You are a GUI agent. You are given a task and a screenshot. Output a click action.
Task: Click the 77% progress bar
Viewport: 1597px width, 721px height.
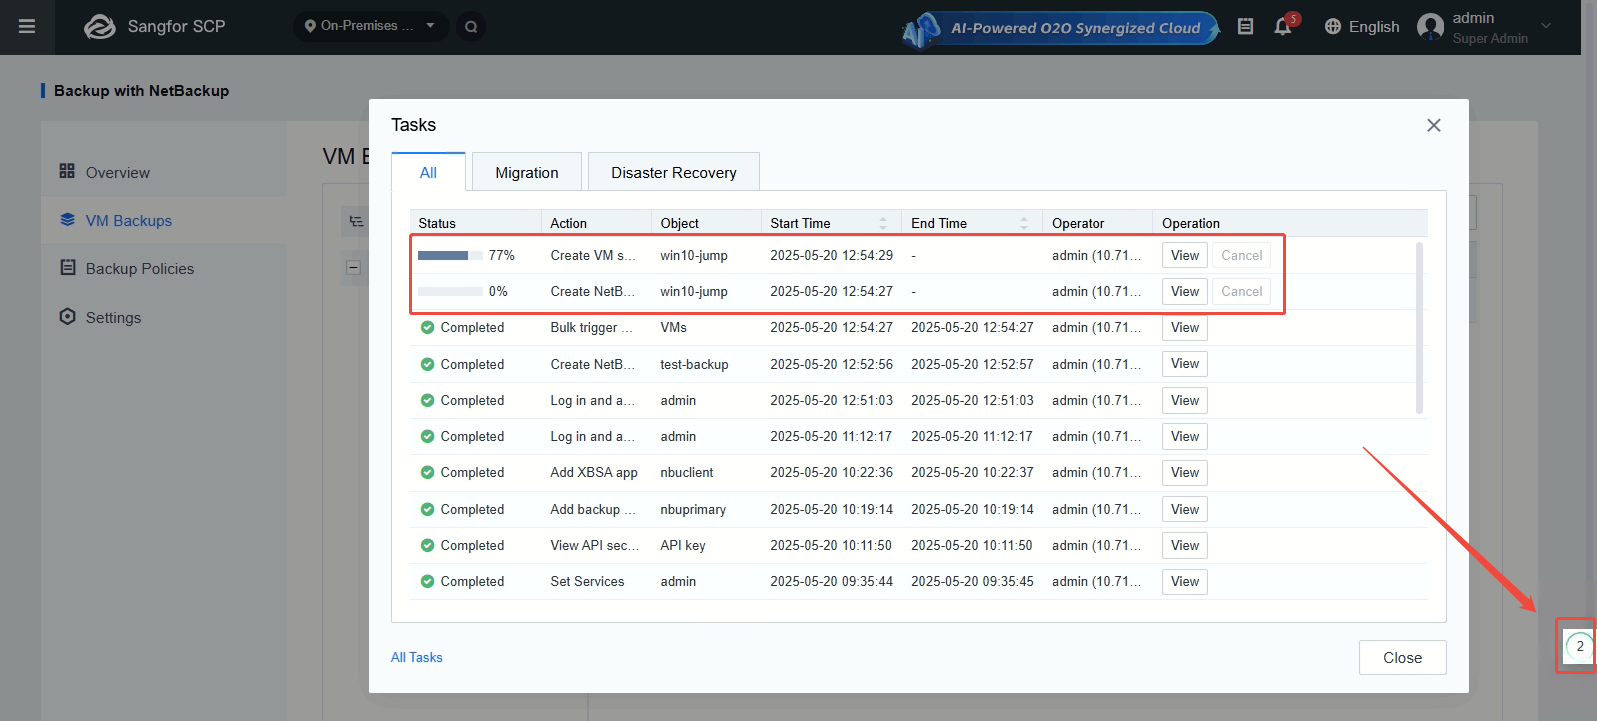click(450, 255)
